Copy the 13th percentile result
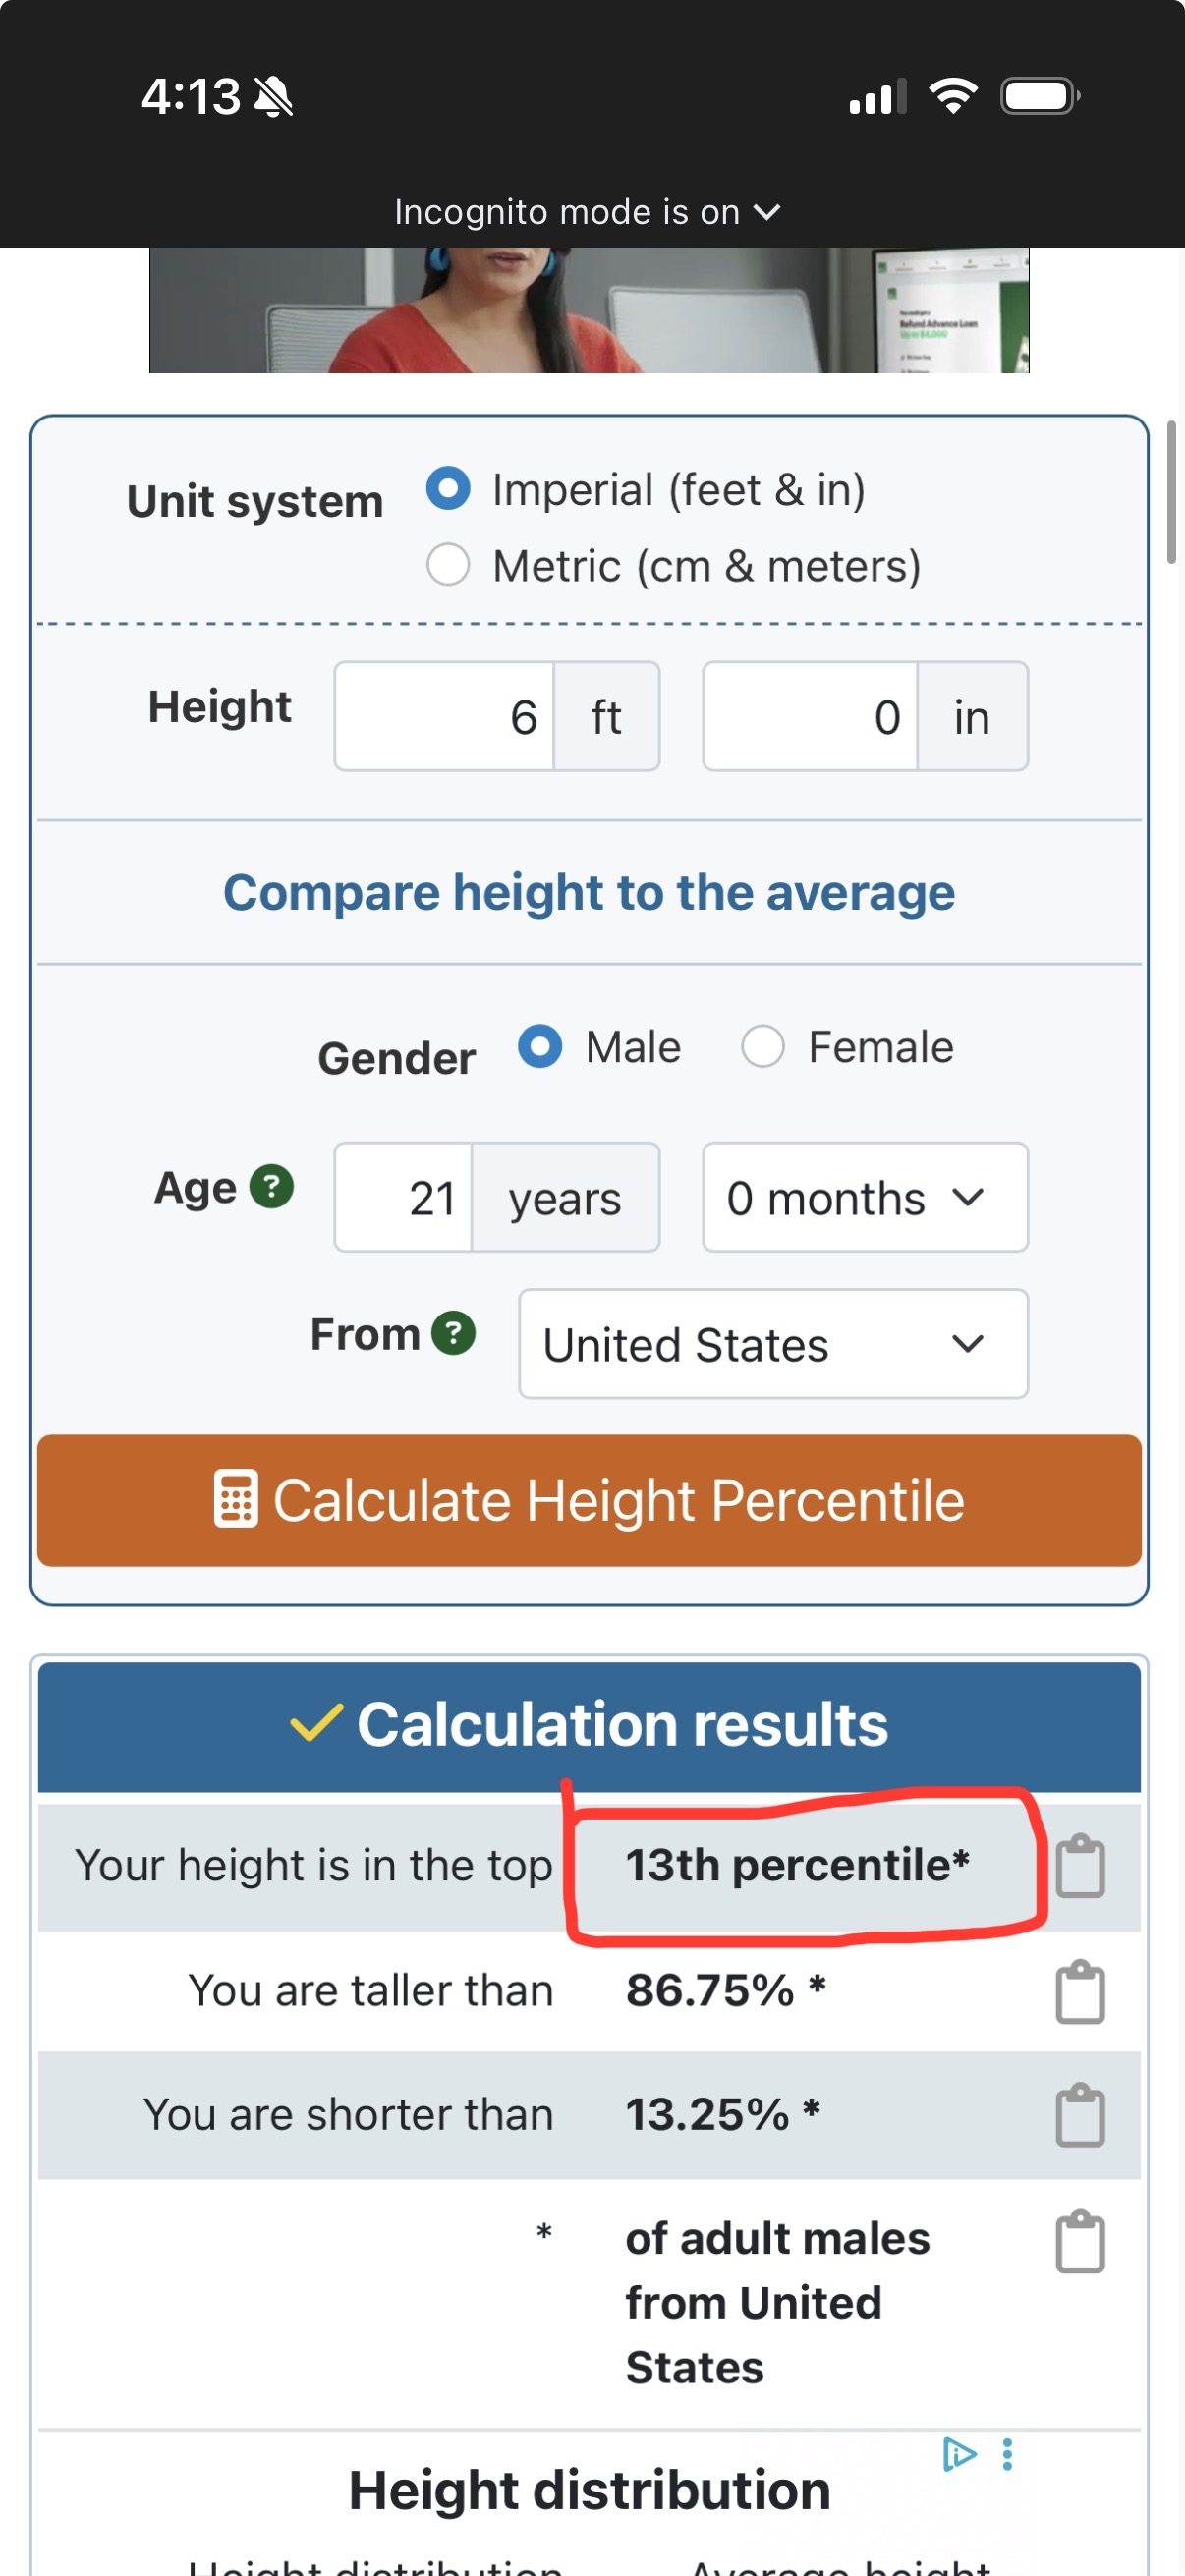Viewport: 1185px width, 2576px height. coord(1080,1866)
